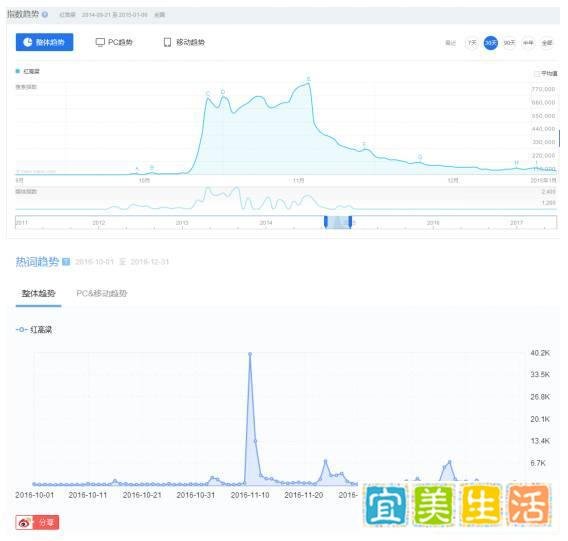Choose the 30天 time range

[x=490, y=43]
